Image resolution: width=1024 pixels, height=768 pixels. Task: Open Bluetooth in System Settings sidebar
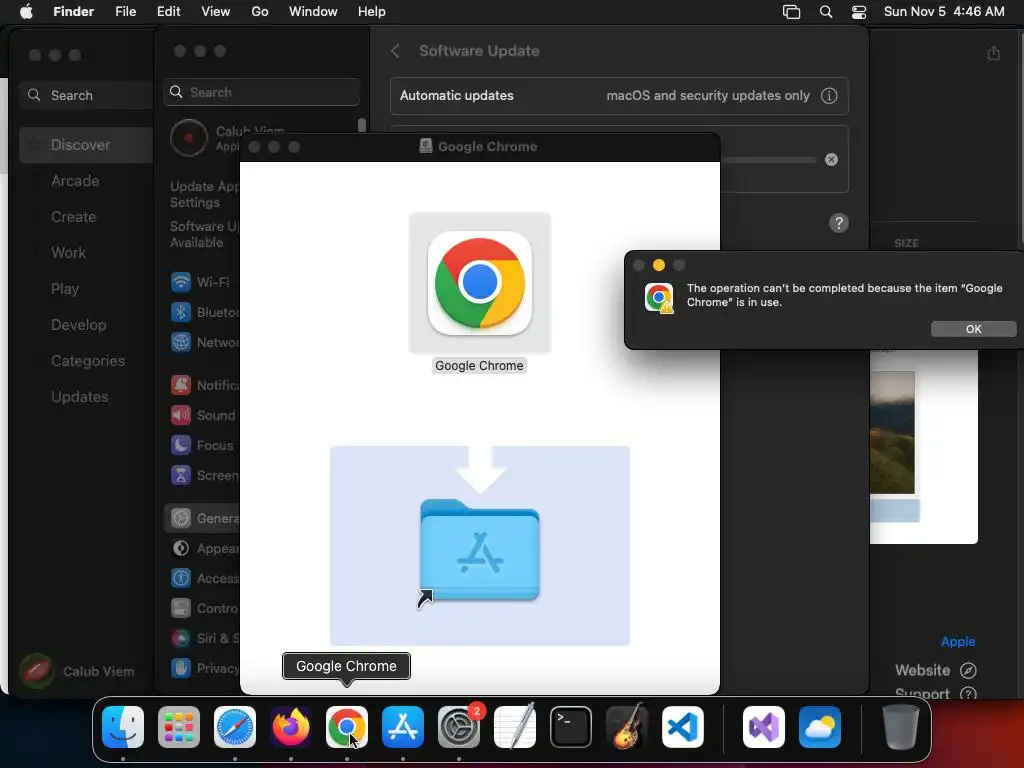coord(202,312)
